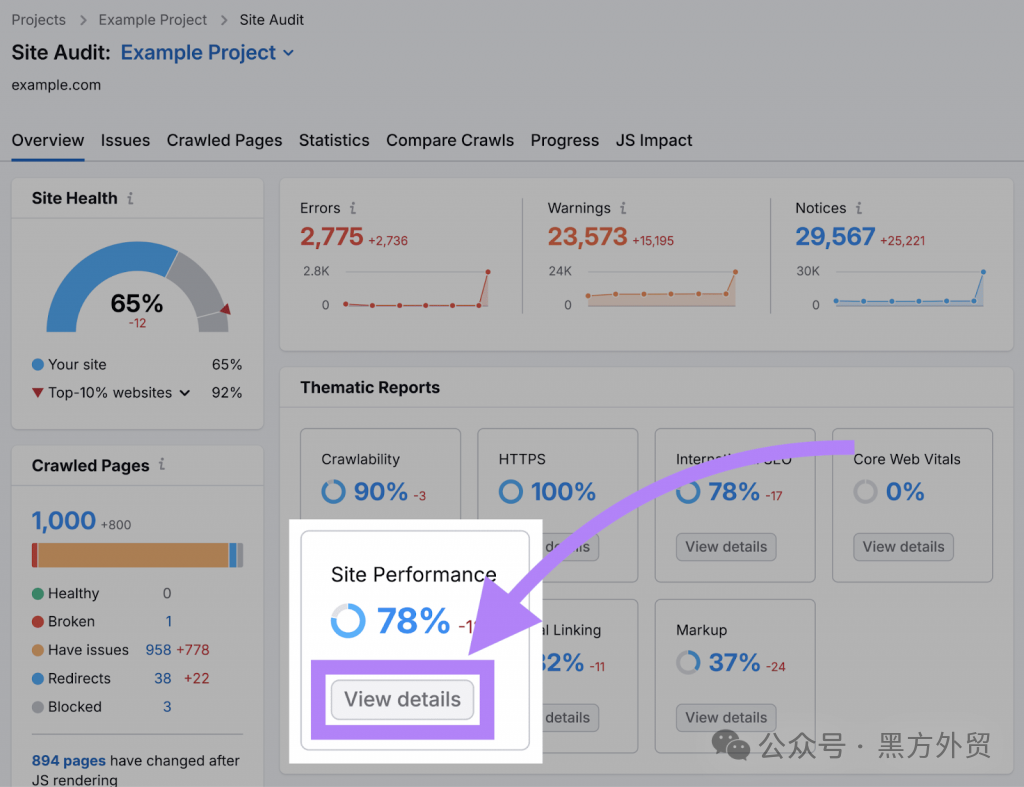This screenshot has height=787, width=1024.
Task: Select the Crawled Pages total 1,000
Action: 64,521
